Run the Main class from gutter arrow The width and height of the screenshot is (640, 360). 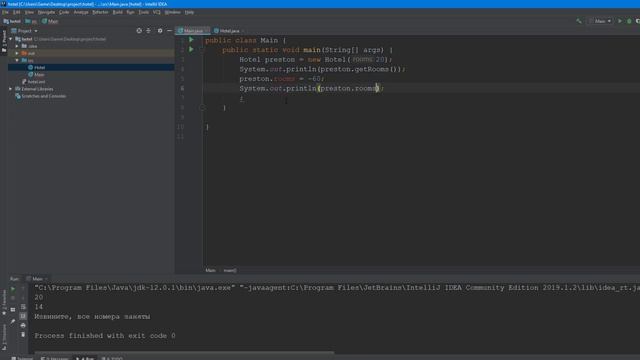(x=191, y=40)
